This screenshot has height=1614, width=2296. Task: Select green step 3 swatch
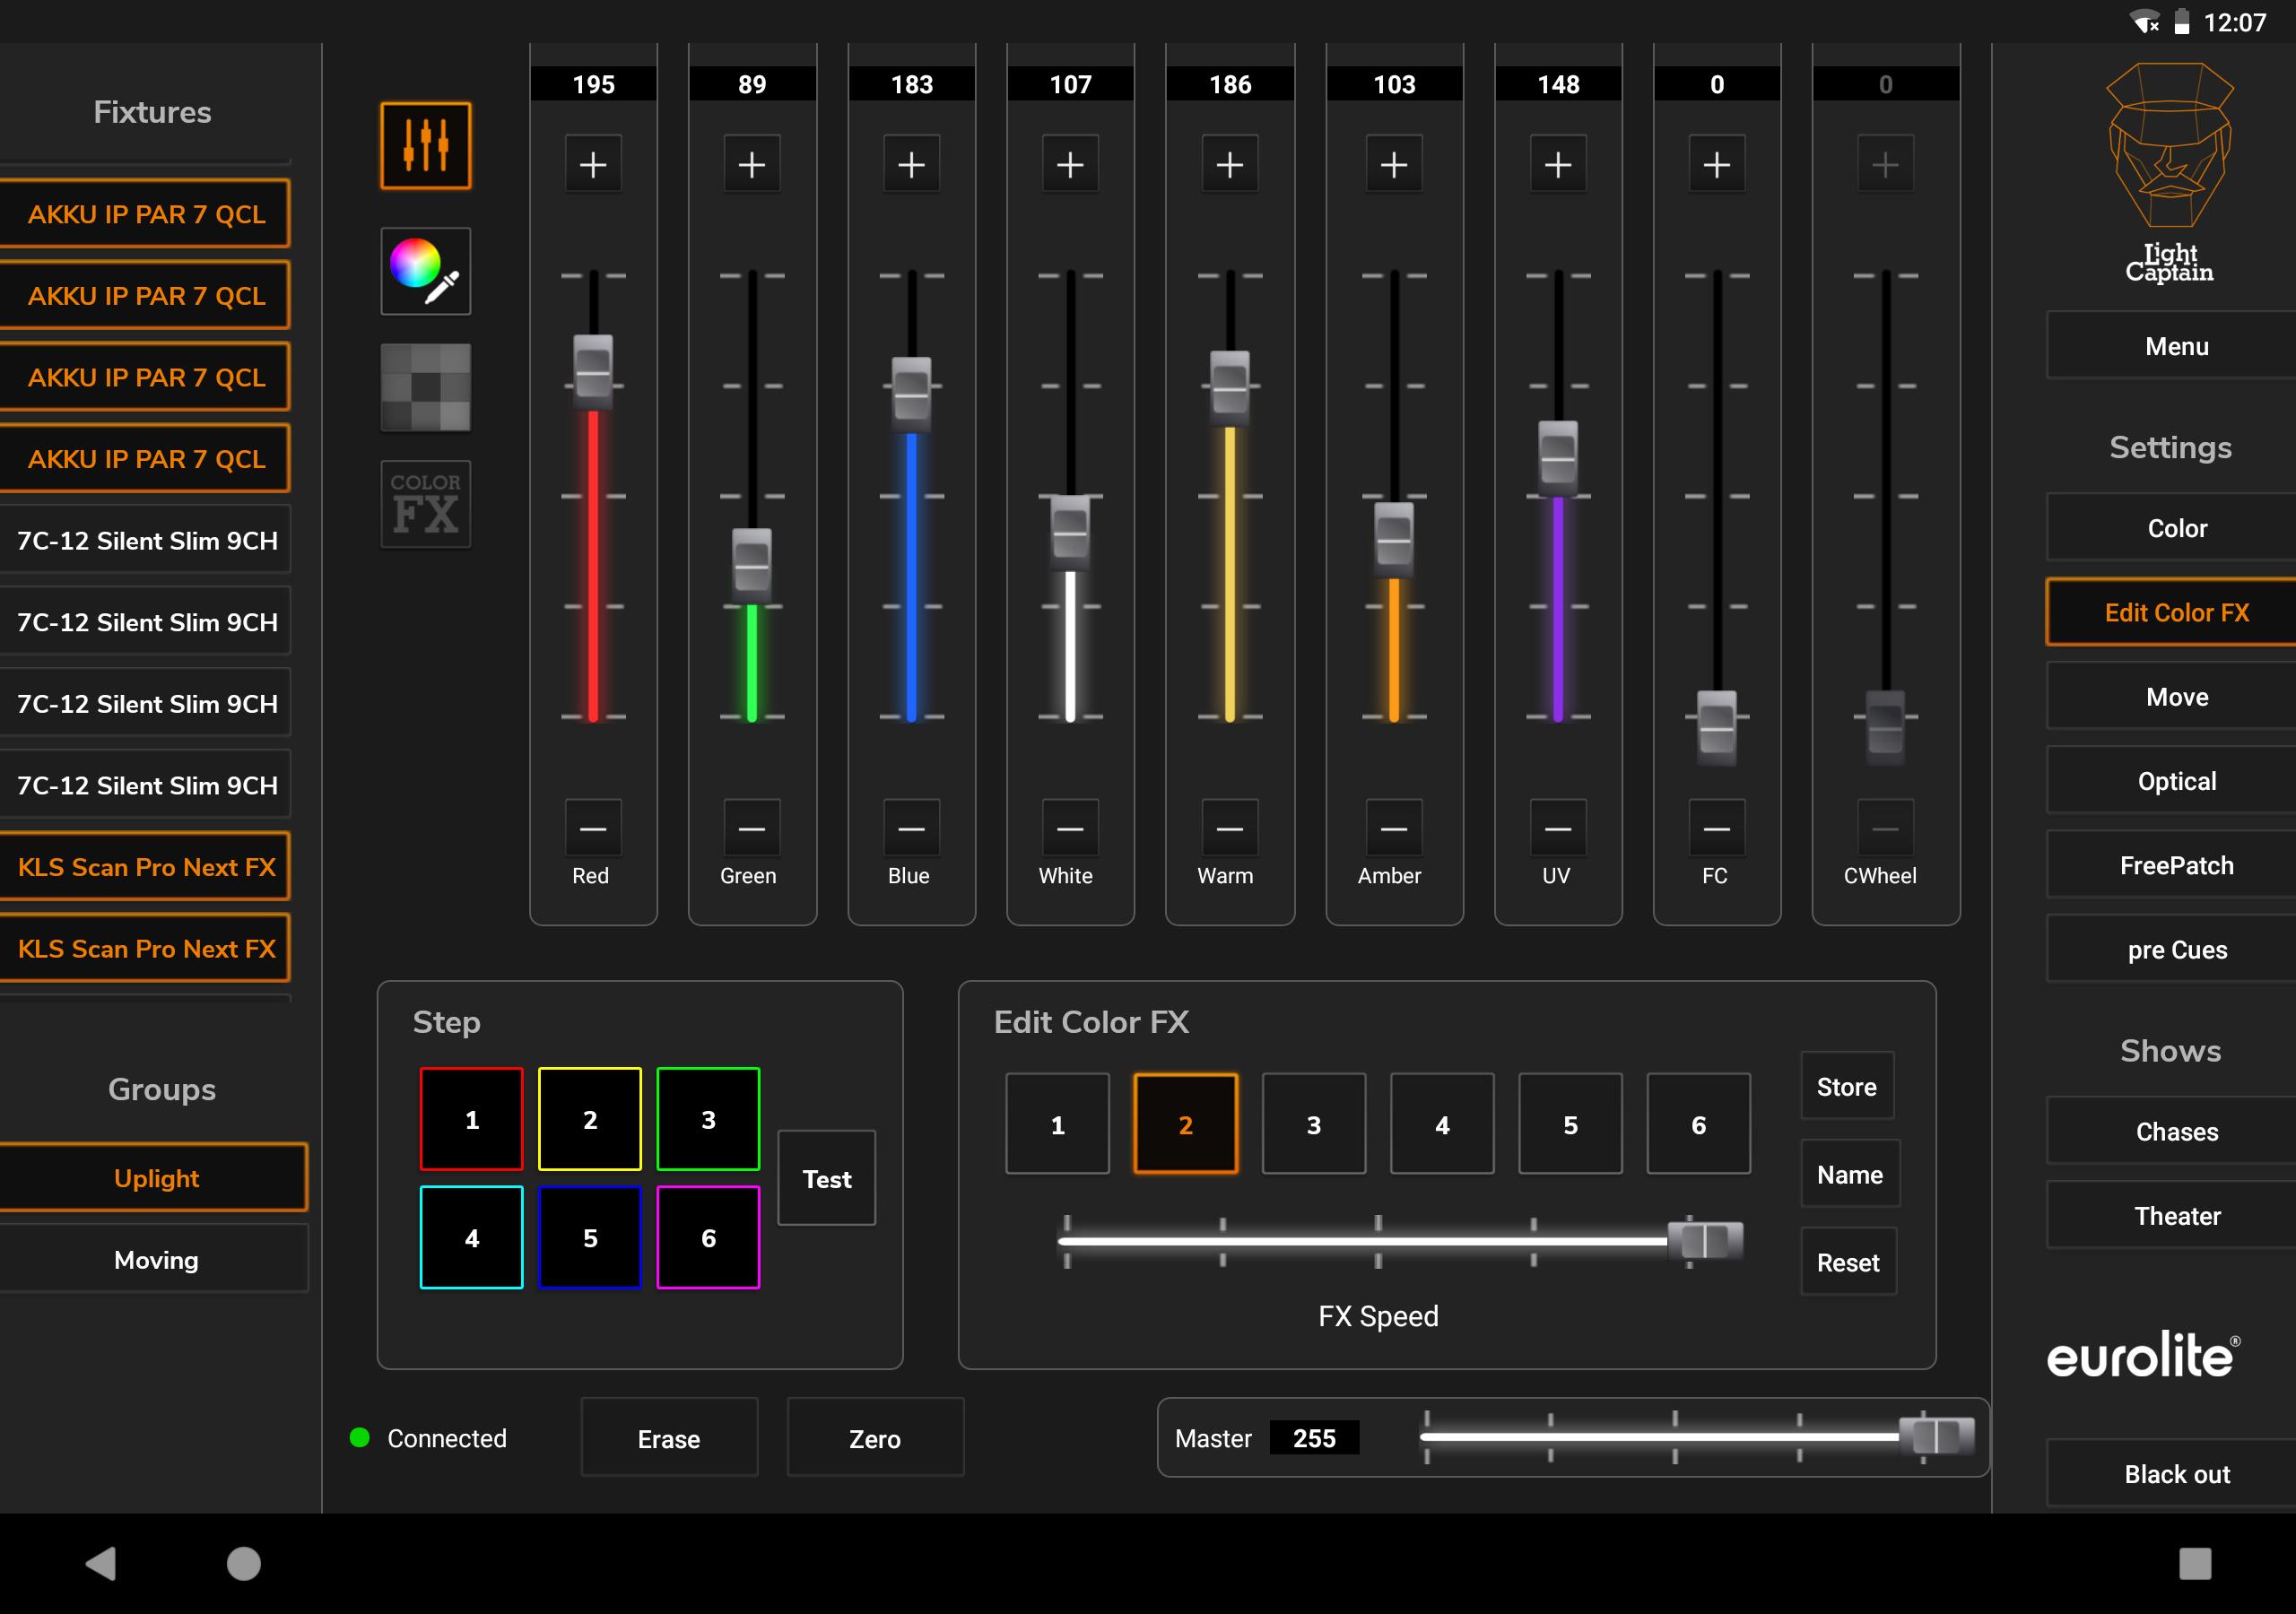[708, 1119]
